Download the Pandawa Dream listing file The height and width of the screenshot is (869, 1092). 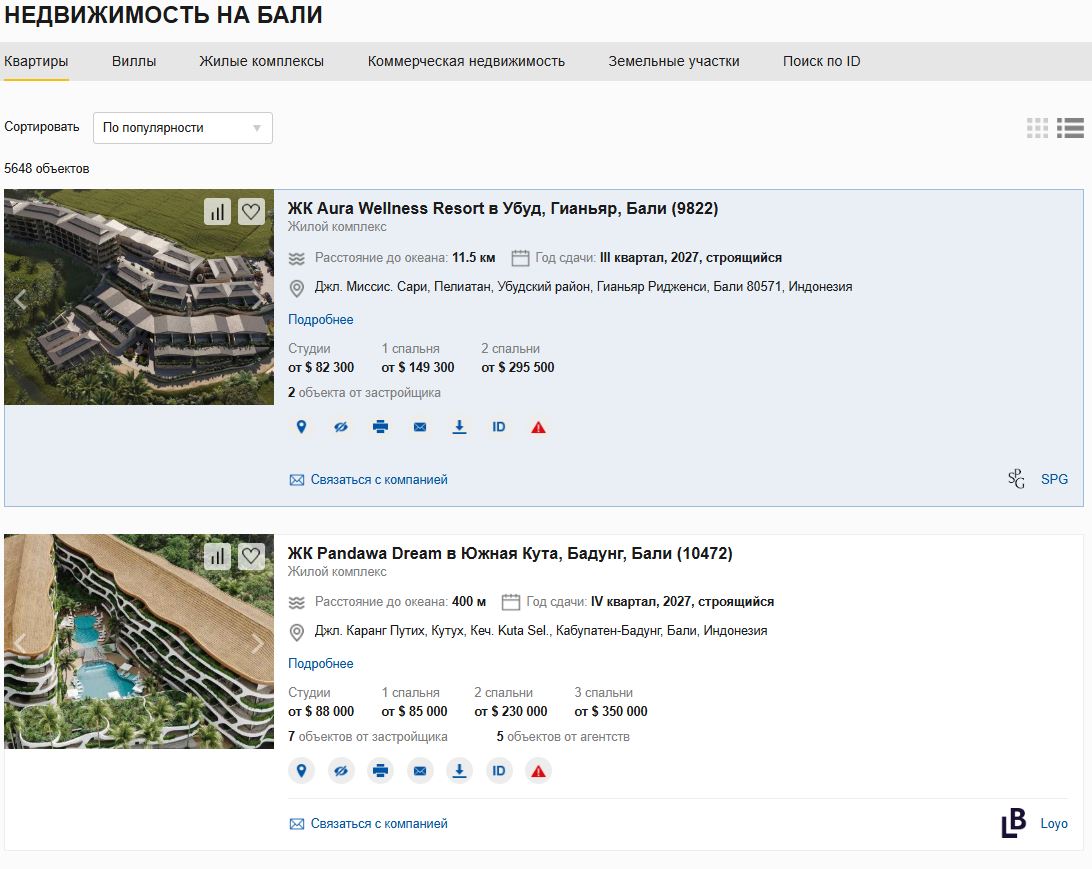pos(460,771)
